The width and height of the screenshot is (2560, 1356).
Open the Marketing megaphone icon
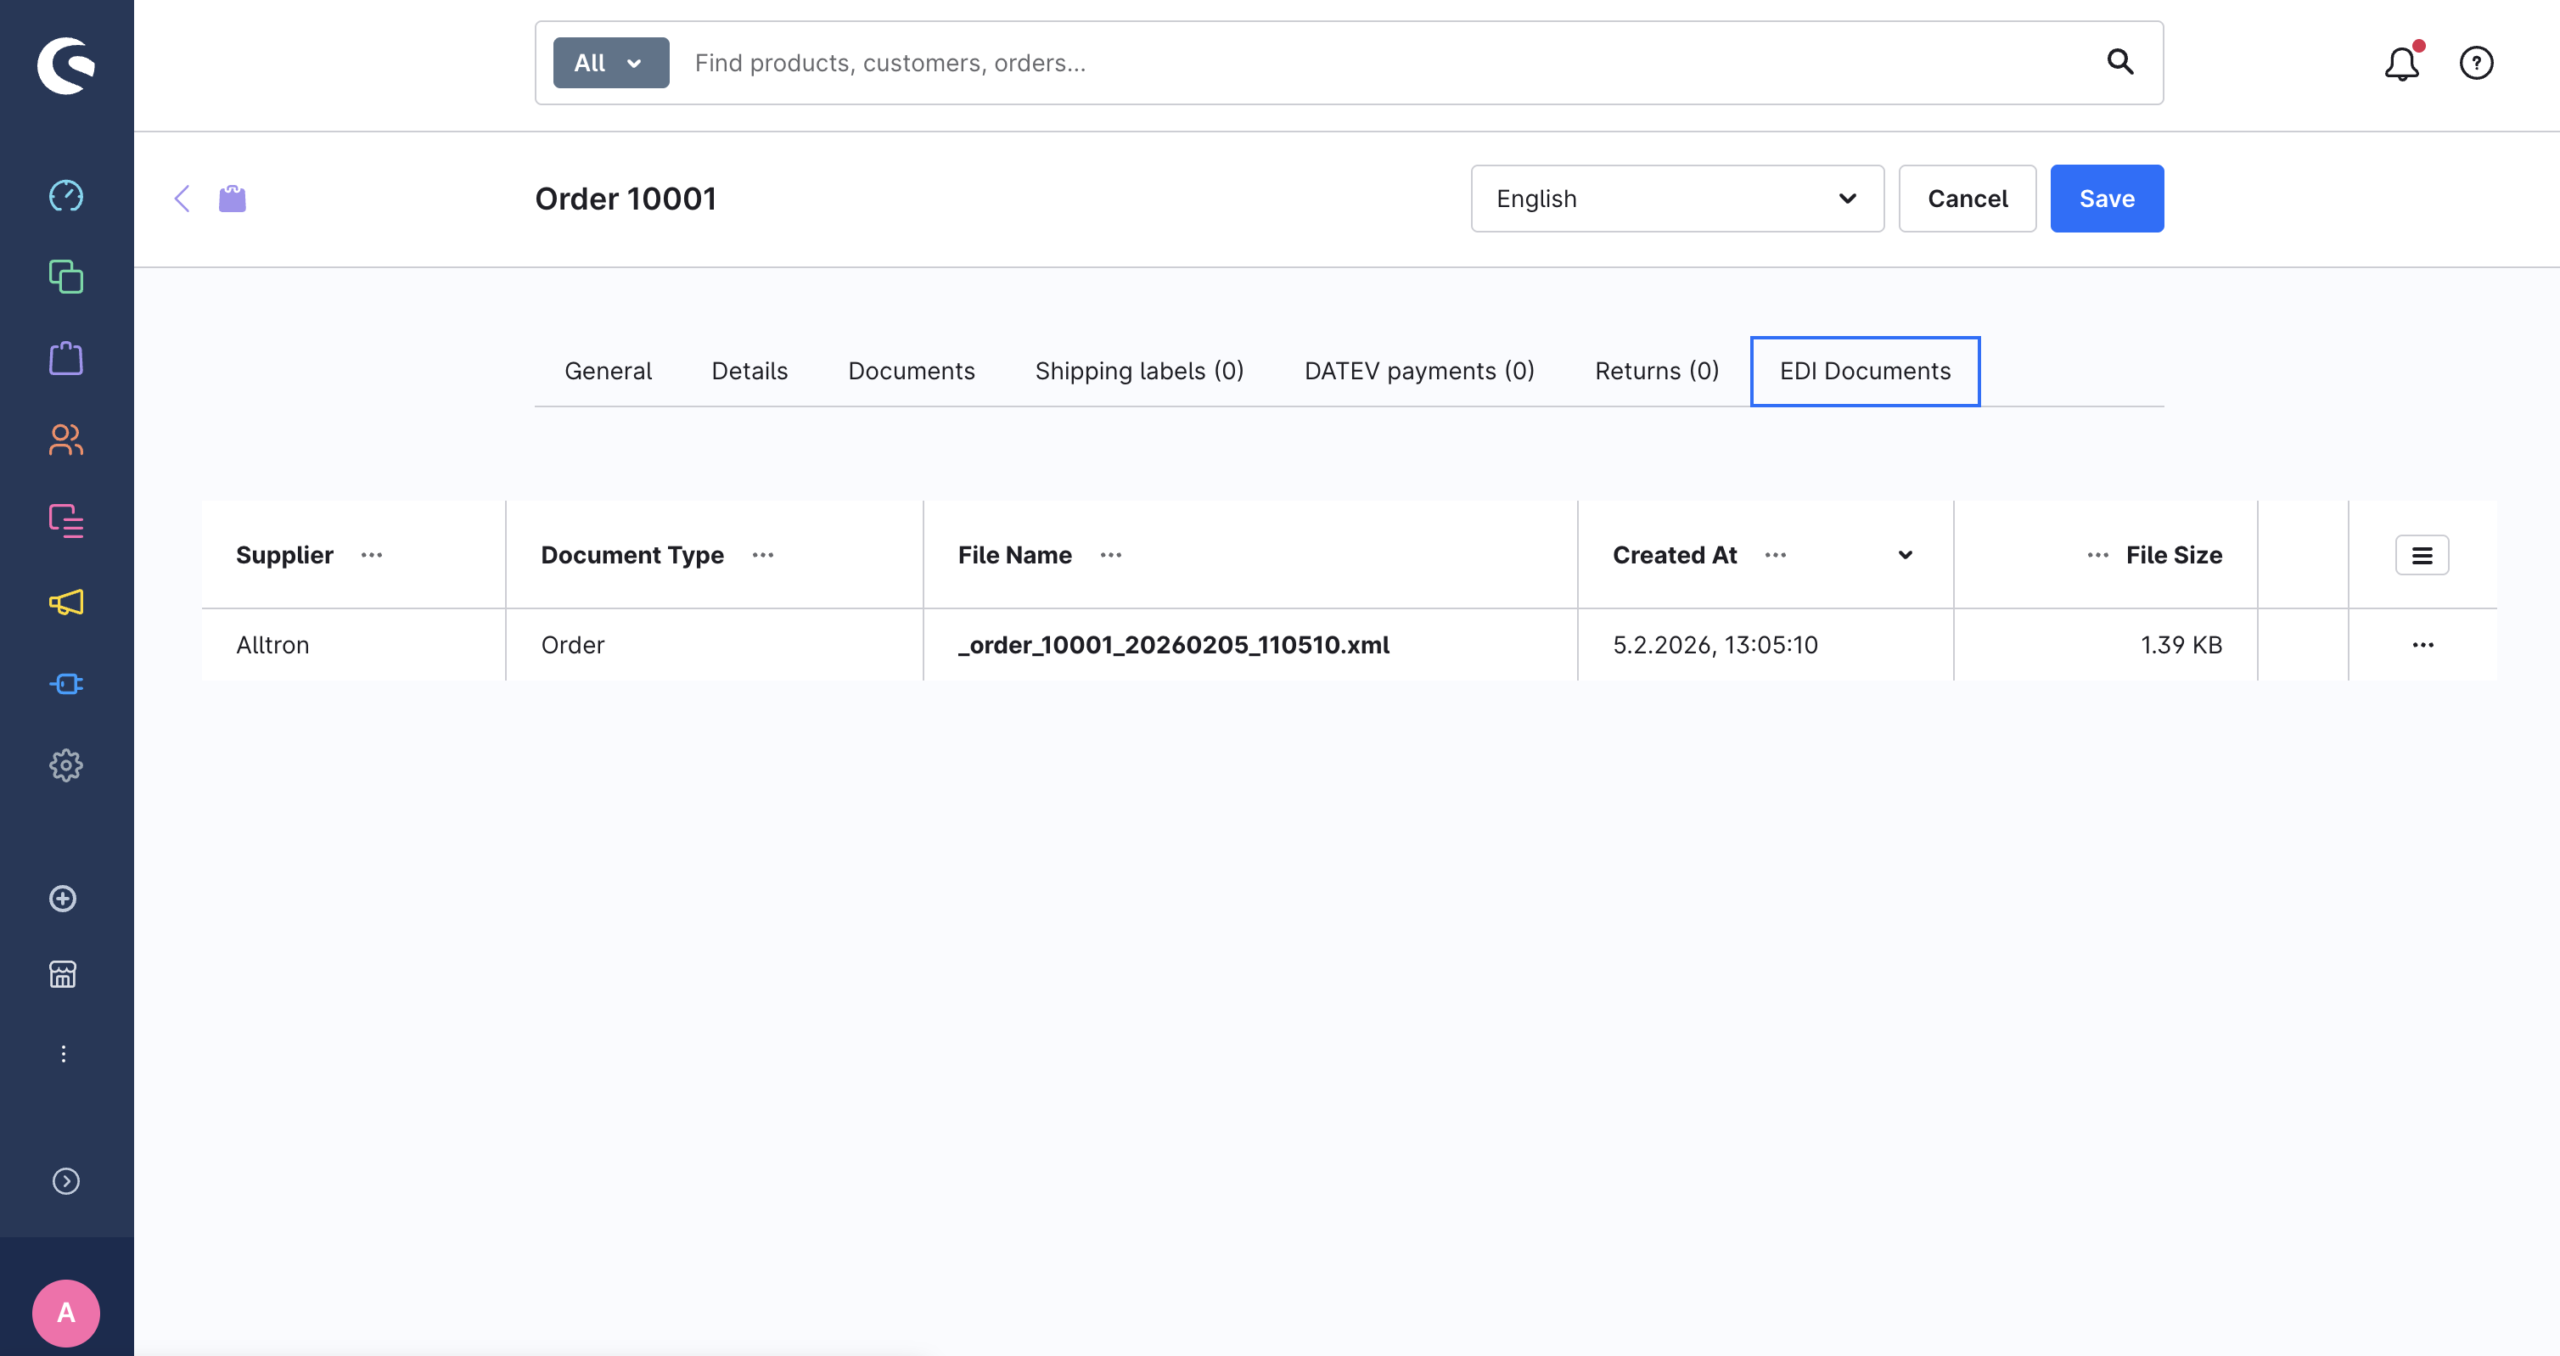pos(66,602)
